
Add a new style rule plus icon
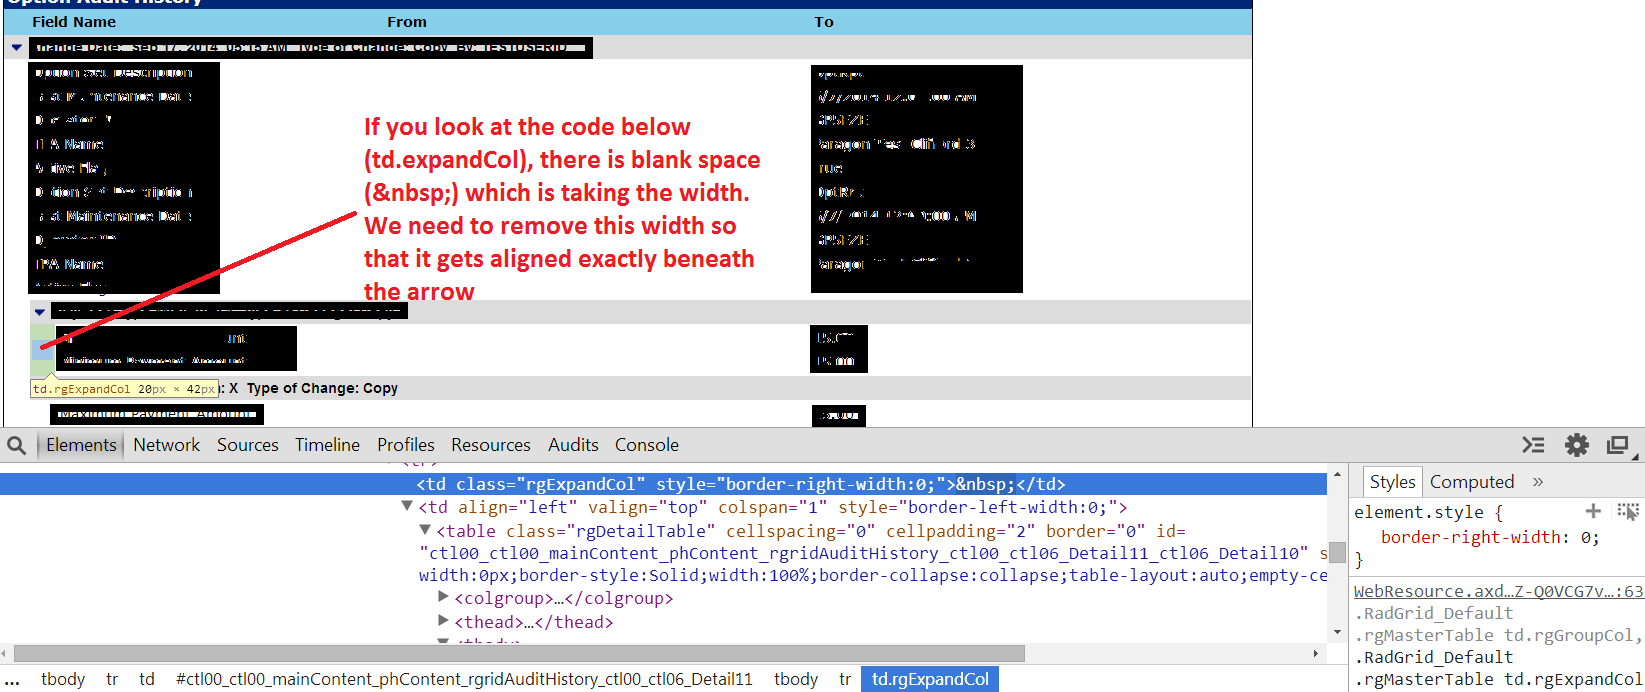1593,511
